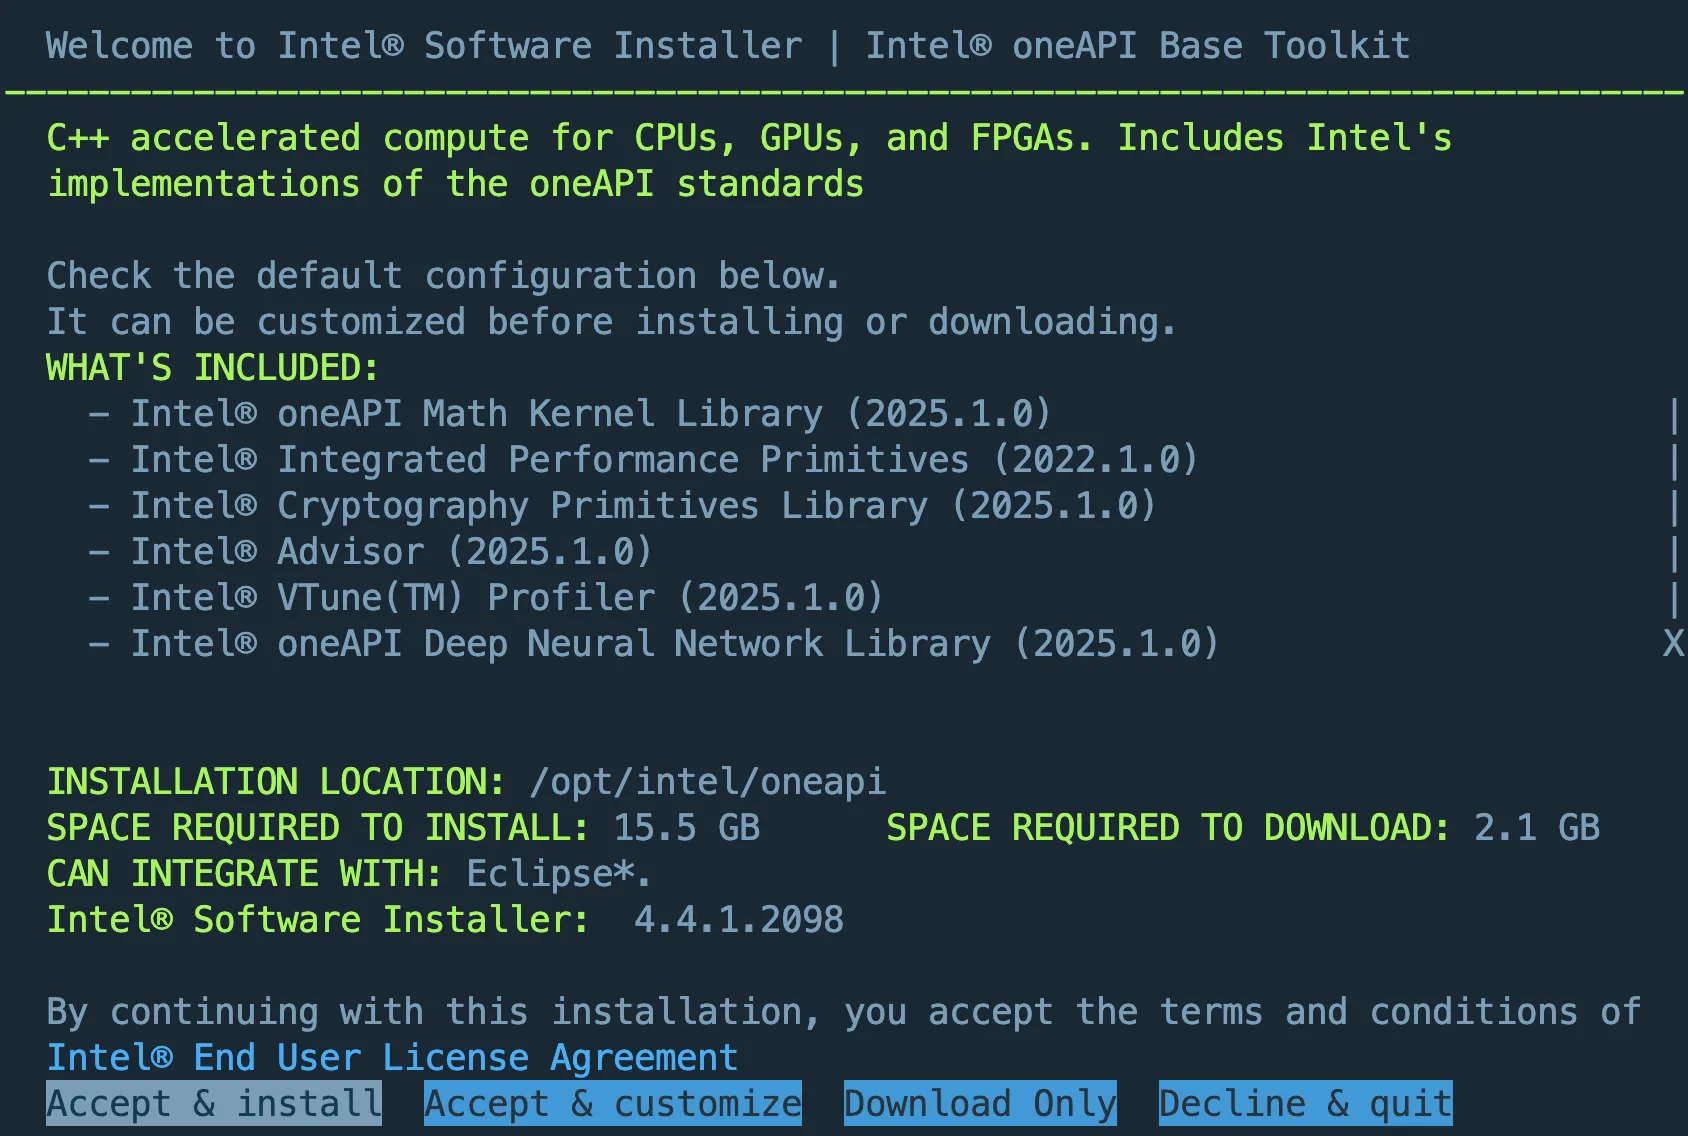Click the /opt/intel/oneapi installation path

point(707,781)
